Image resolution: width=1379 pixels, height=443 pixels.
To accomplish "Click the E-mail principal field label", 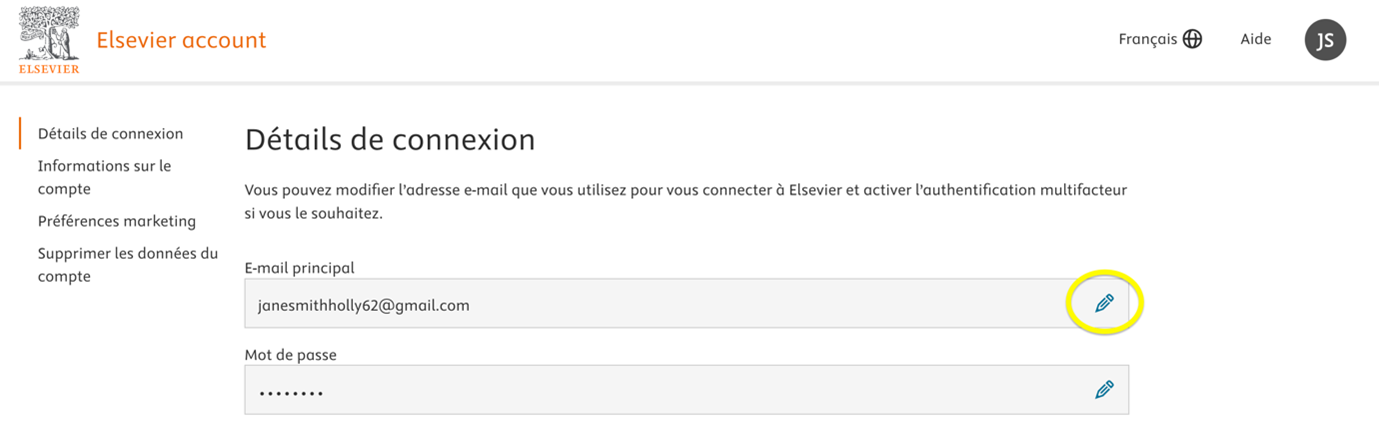I will point(299,268).
